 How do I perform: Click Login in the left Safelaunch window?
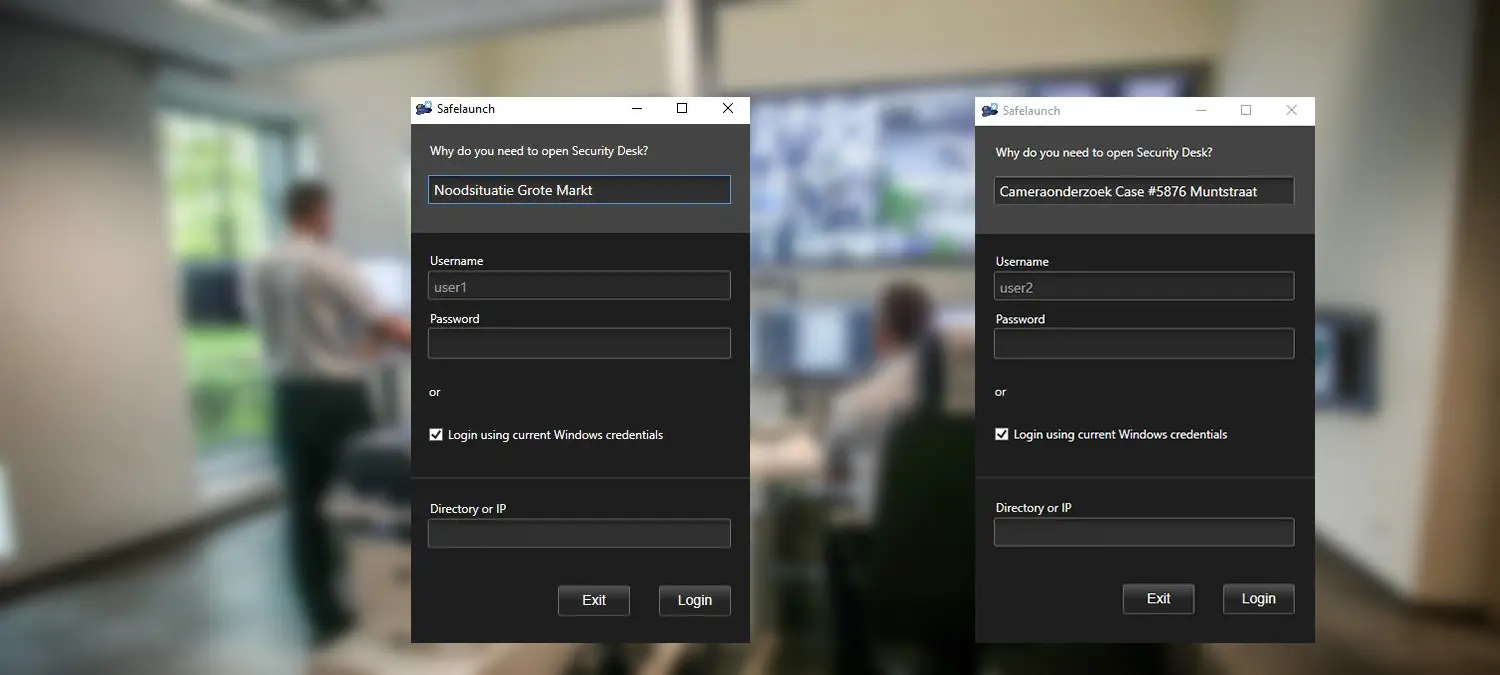[695, 600]
